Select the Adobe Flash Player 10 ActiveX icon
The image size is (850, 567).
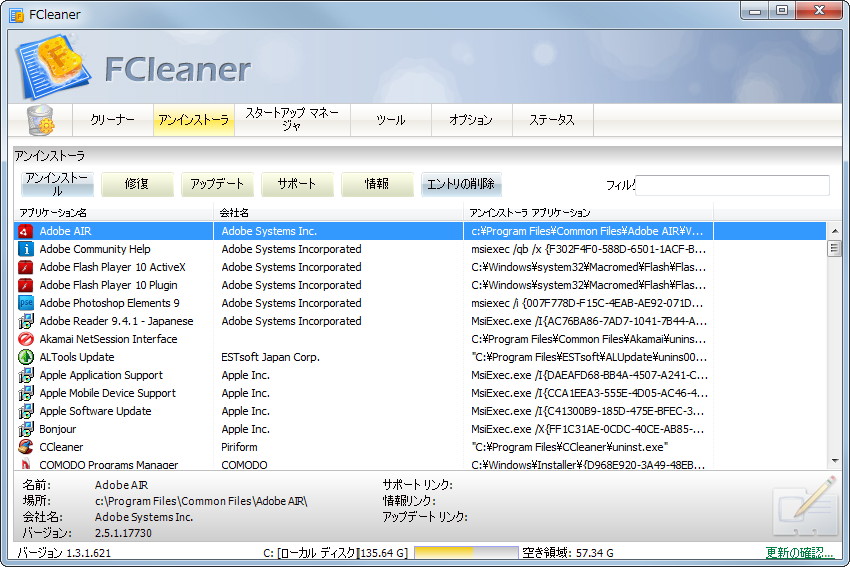pyautogui.click(x=25, y=267)
